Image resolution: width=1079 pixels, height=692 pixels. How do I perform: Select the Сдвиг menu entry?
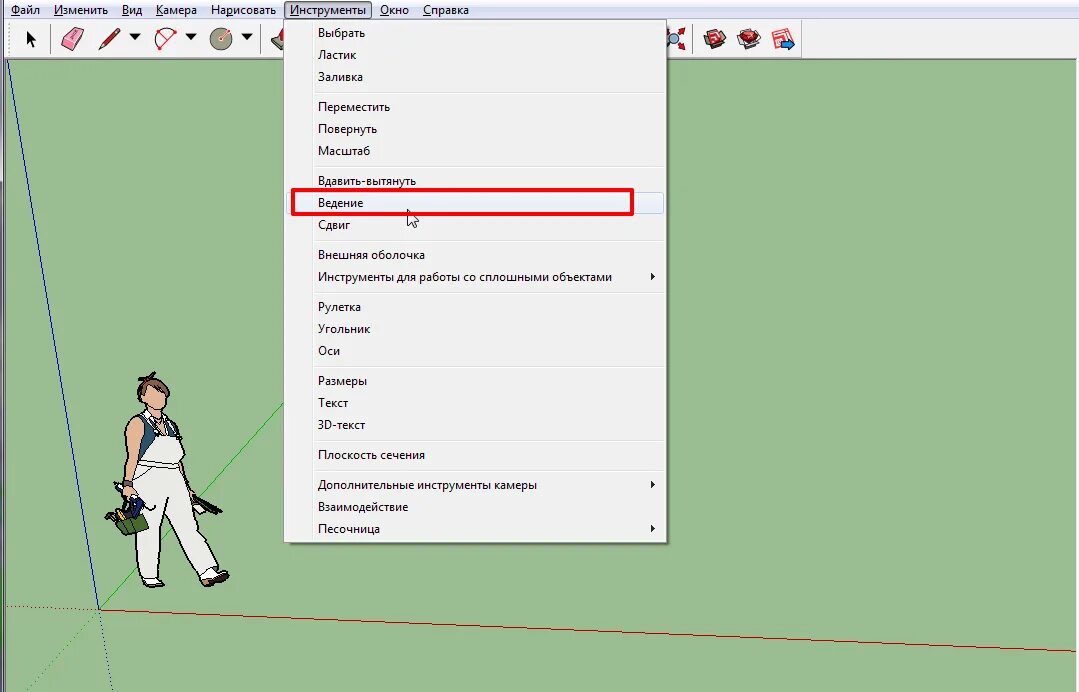coord(475,225)
